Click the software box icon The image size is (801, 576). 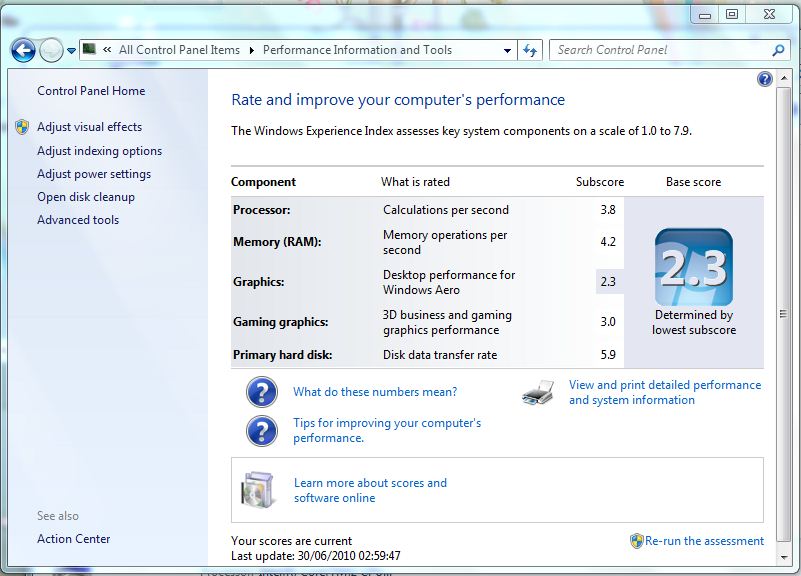258,490
